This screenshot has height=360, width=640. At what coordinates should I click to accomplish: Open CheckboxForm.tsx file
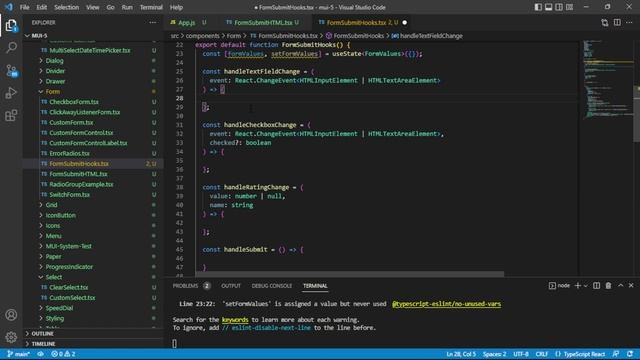tap(74, 102)
